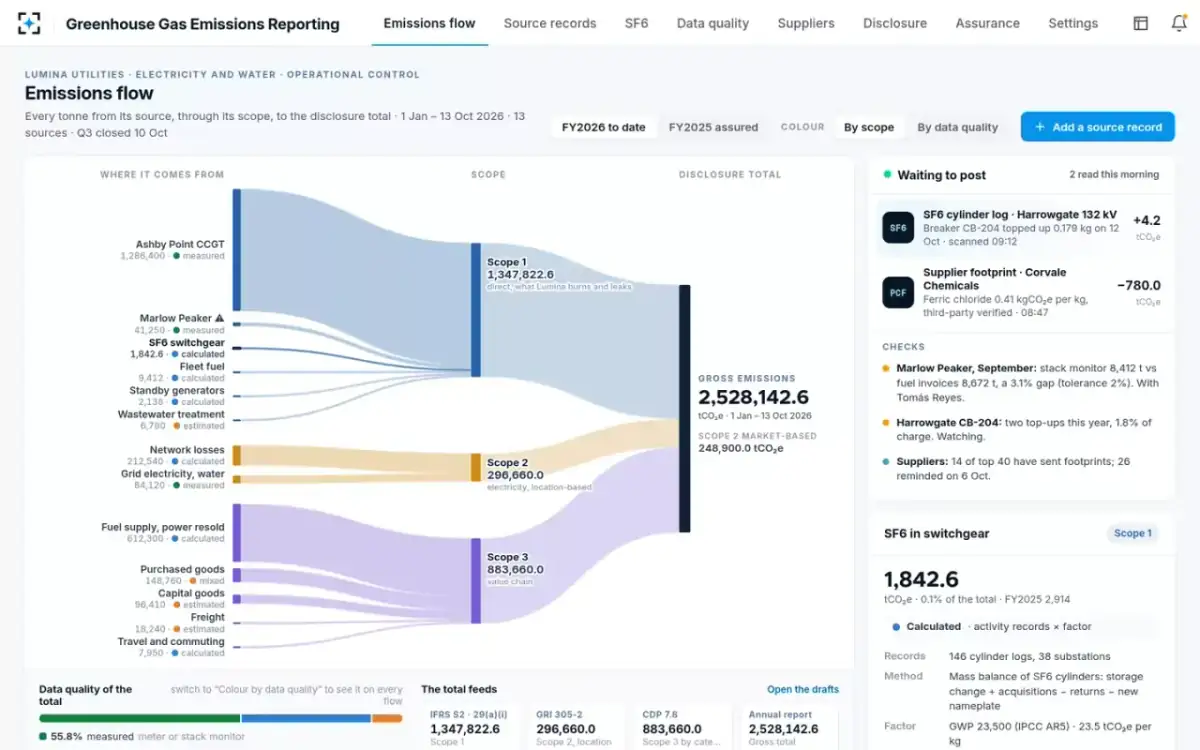Open Harrowgate CB-204 check
Image resolution: width=1200 pixels, height=750 pixels.
pos(1021,429)
